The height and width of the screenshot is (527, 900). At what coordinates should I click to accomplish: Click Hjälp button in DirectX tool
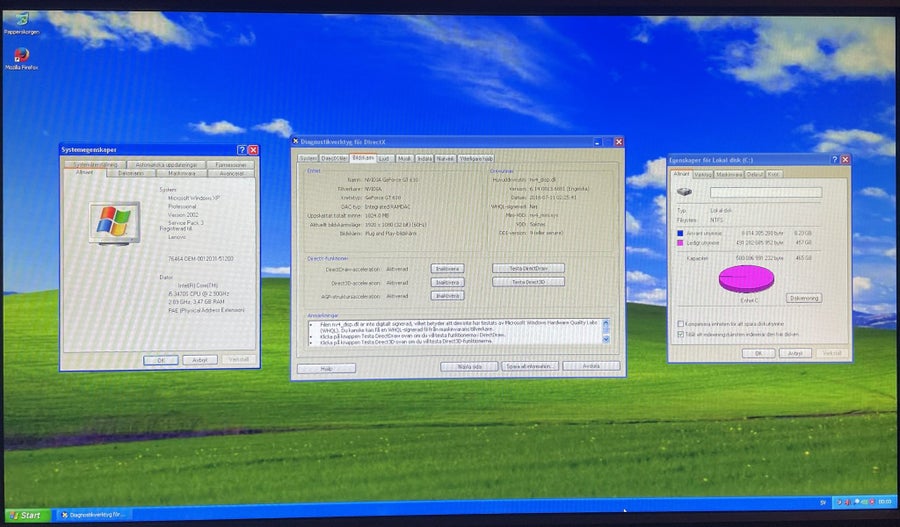(x=326, y=369)
